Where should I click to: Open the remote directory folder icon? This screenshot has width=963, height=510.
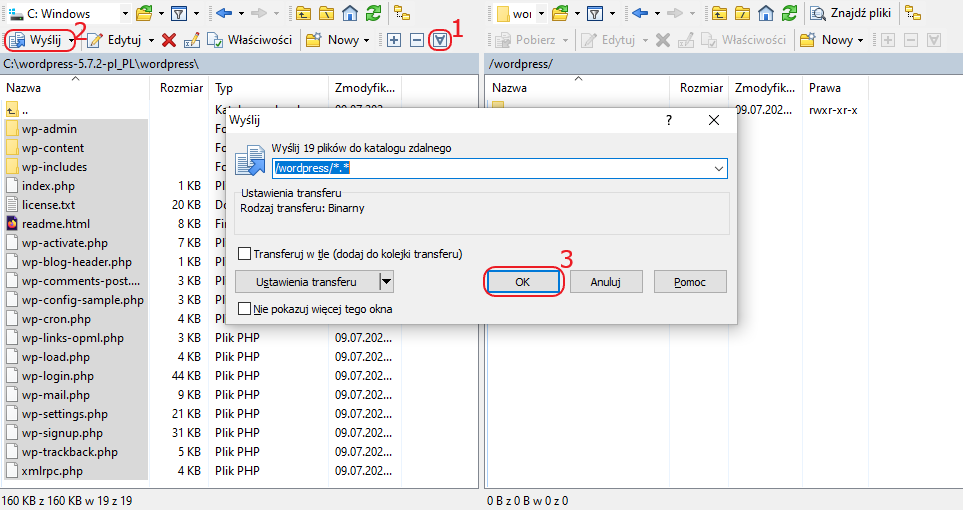[x=560, y=13]
